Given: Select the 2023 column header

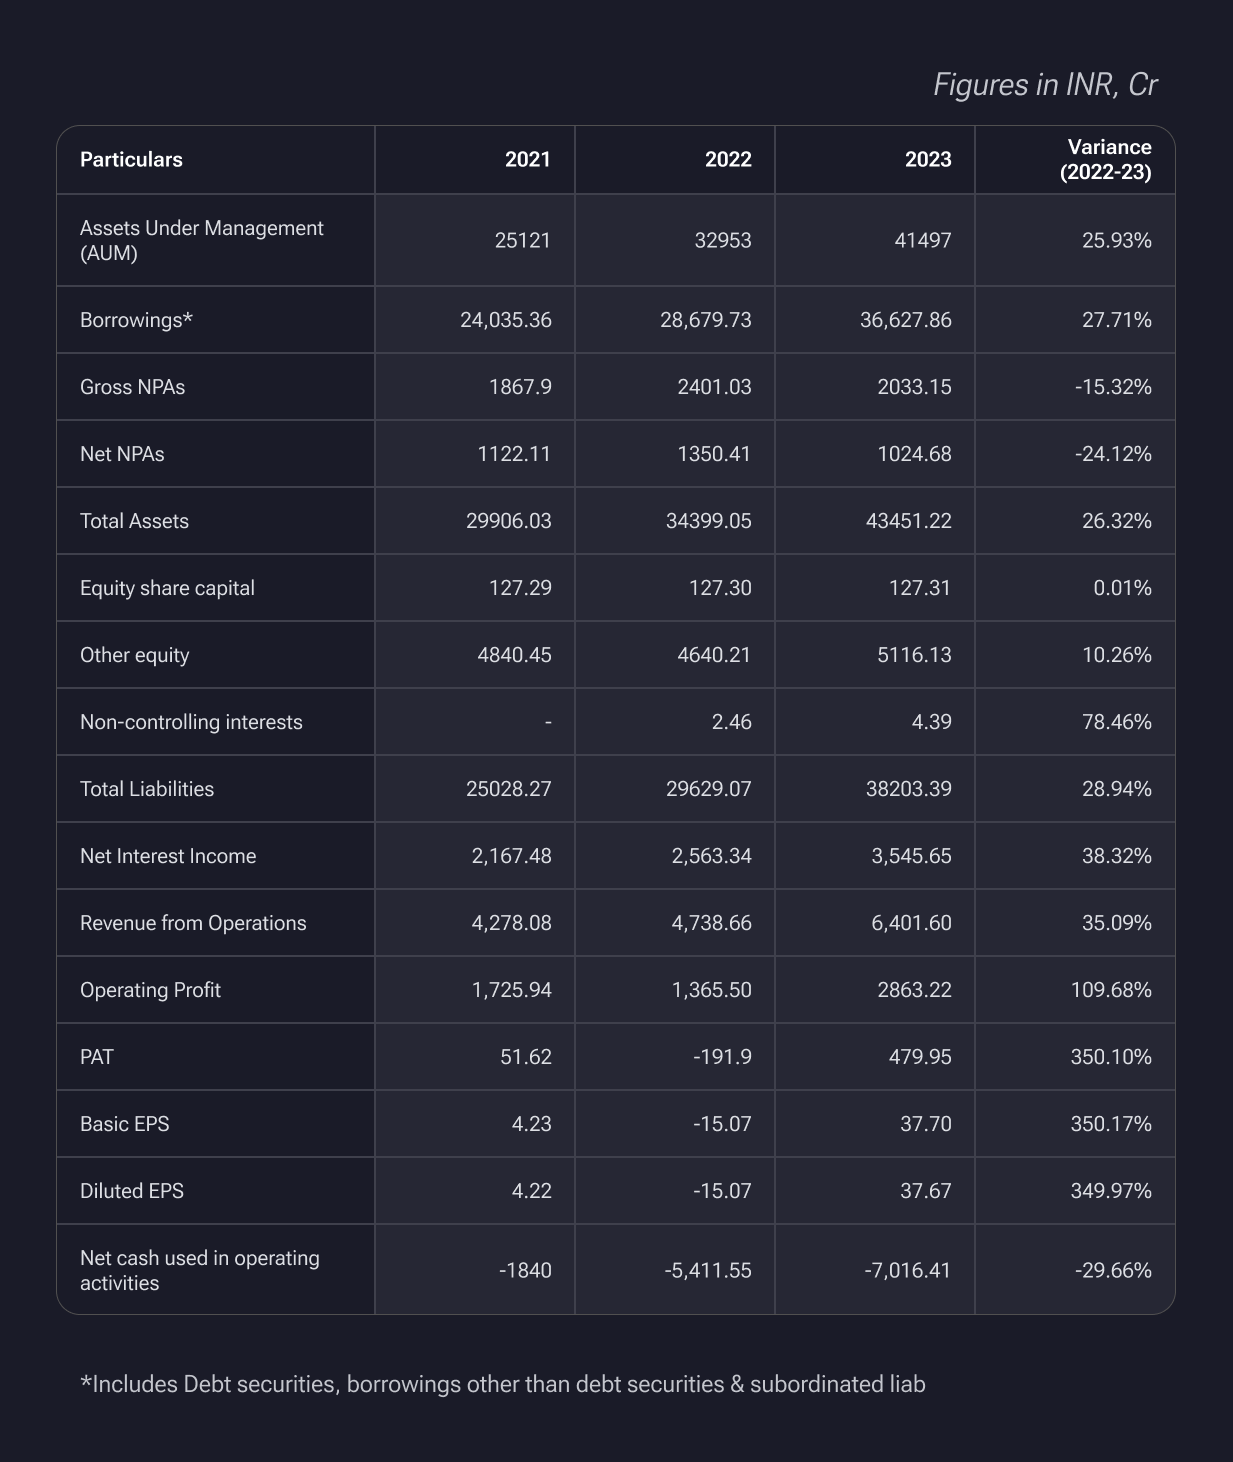Looking at the screenshot, I should coord(928,160).
